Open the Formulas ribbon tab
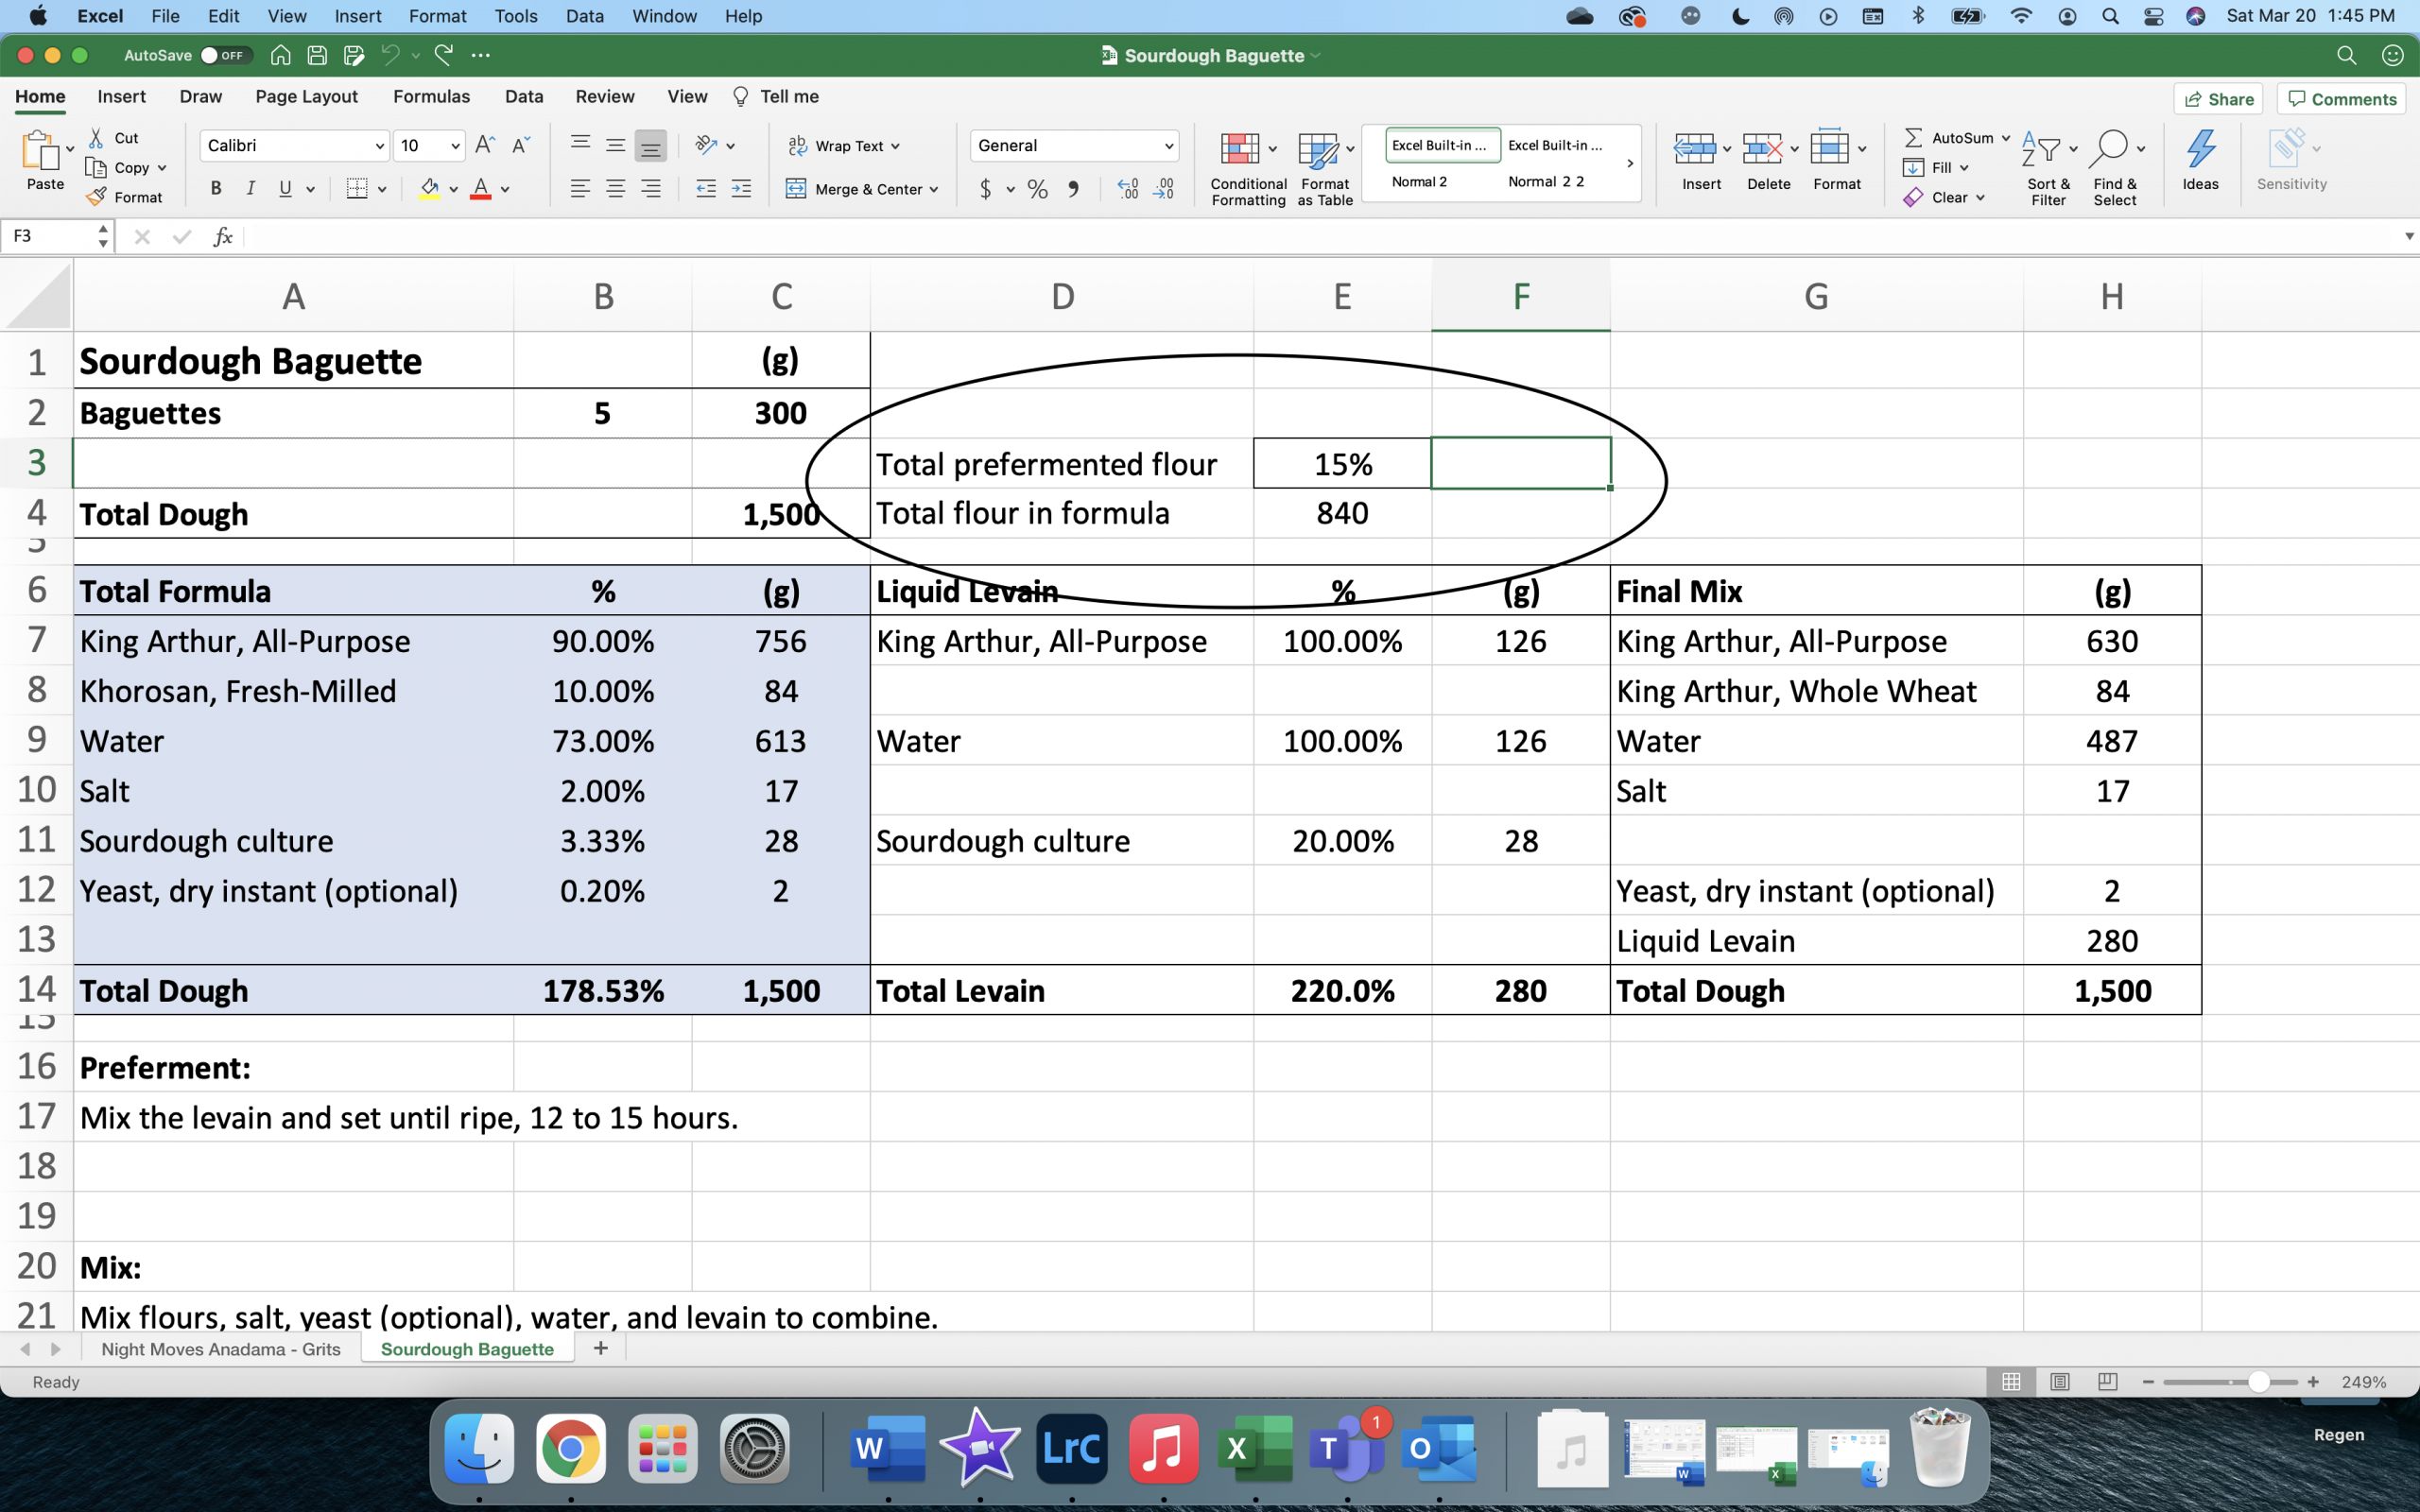Image resolution: width=2420 pixels, height=1512 pixels. [431, 96]
